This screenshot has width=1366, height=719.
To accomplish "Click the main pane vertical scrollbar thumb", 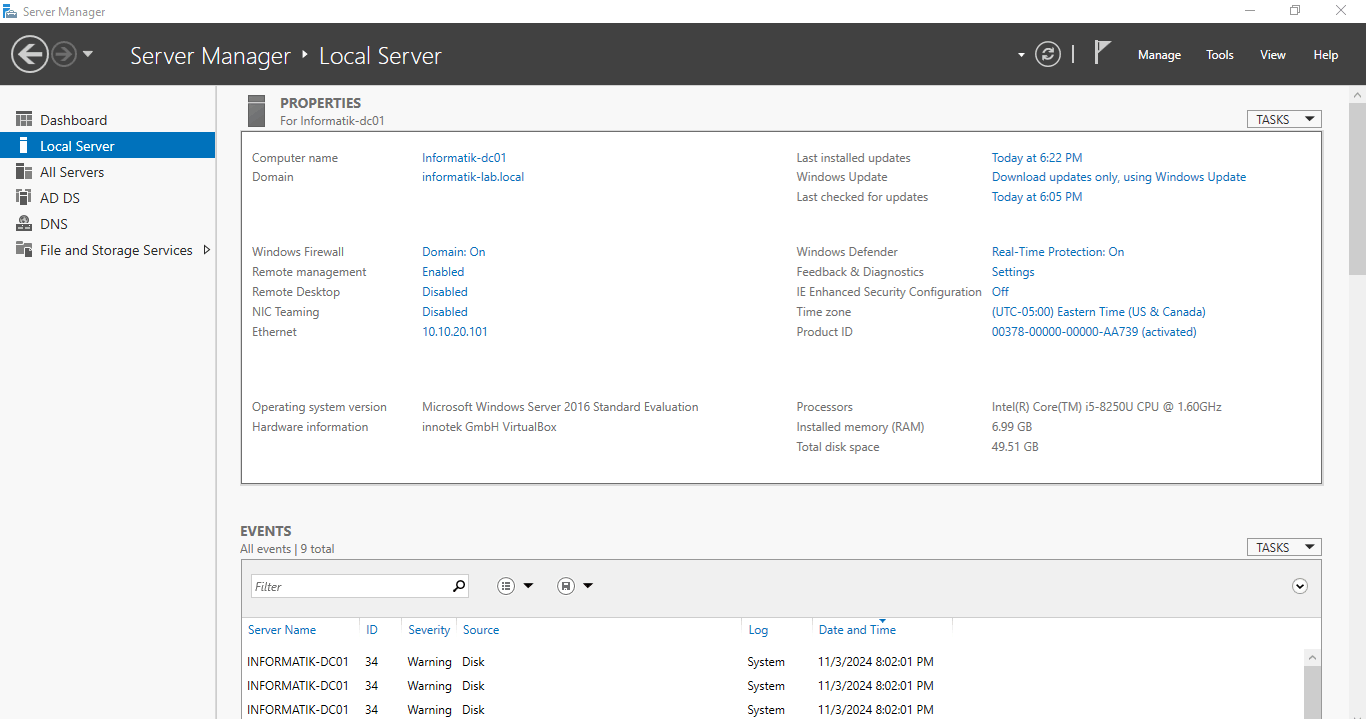I will [x=1357, y=188].
